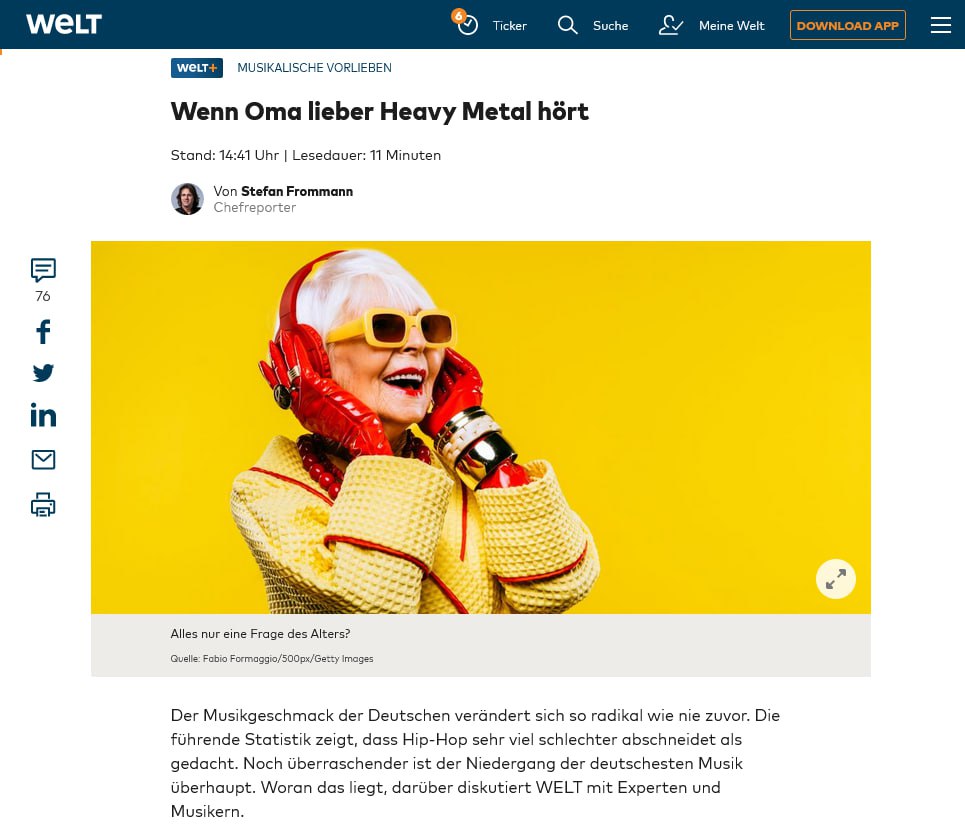Go to WELT homepage via logo
Image resolution: width=965 pixels, height=829 pixels.
click(x=64, y=25)
